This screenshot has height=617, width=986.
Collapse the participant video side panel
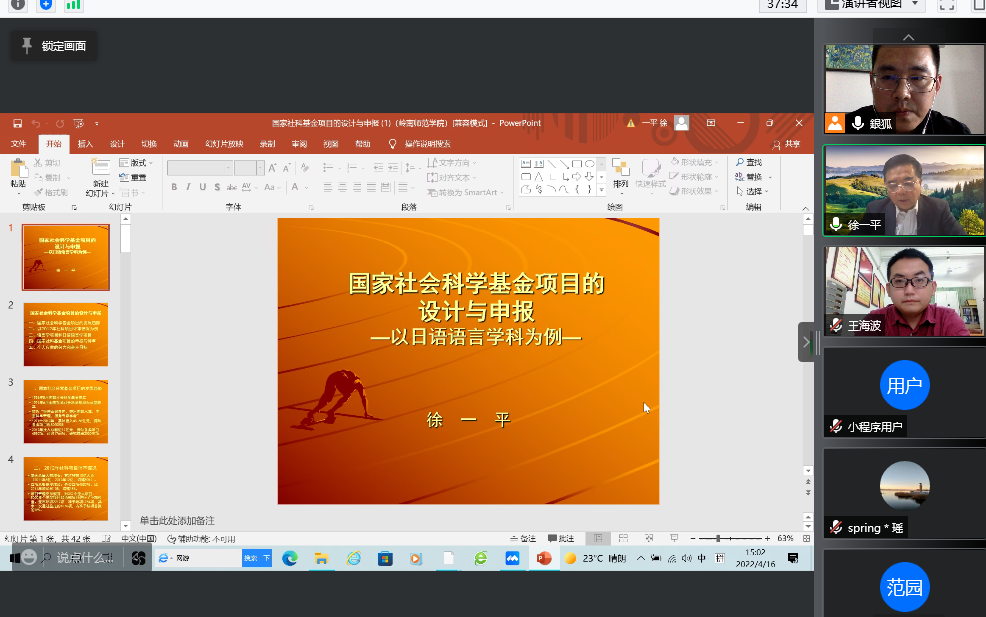[806, 342]
